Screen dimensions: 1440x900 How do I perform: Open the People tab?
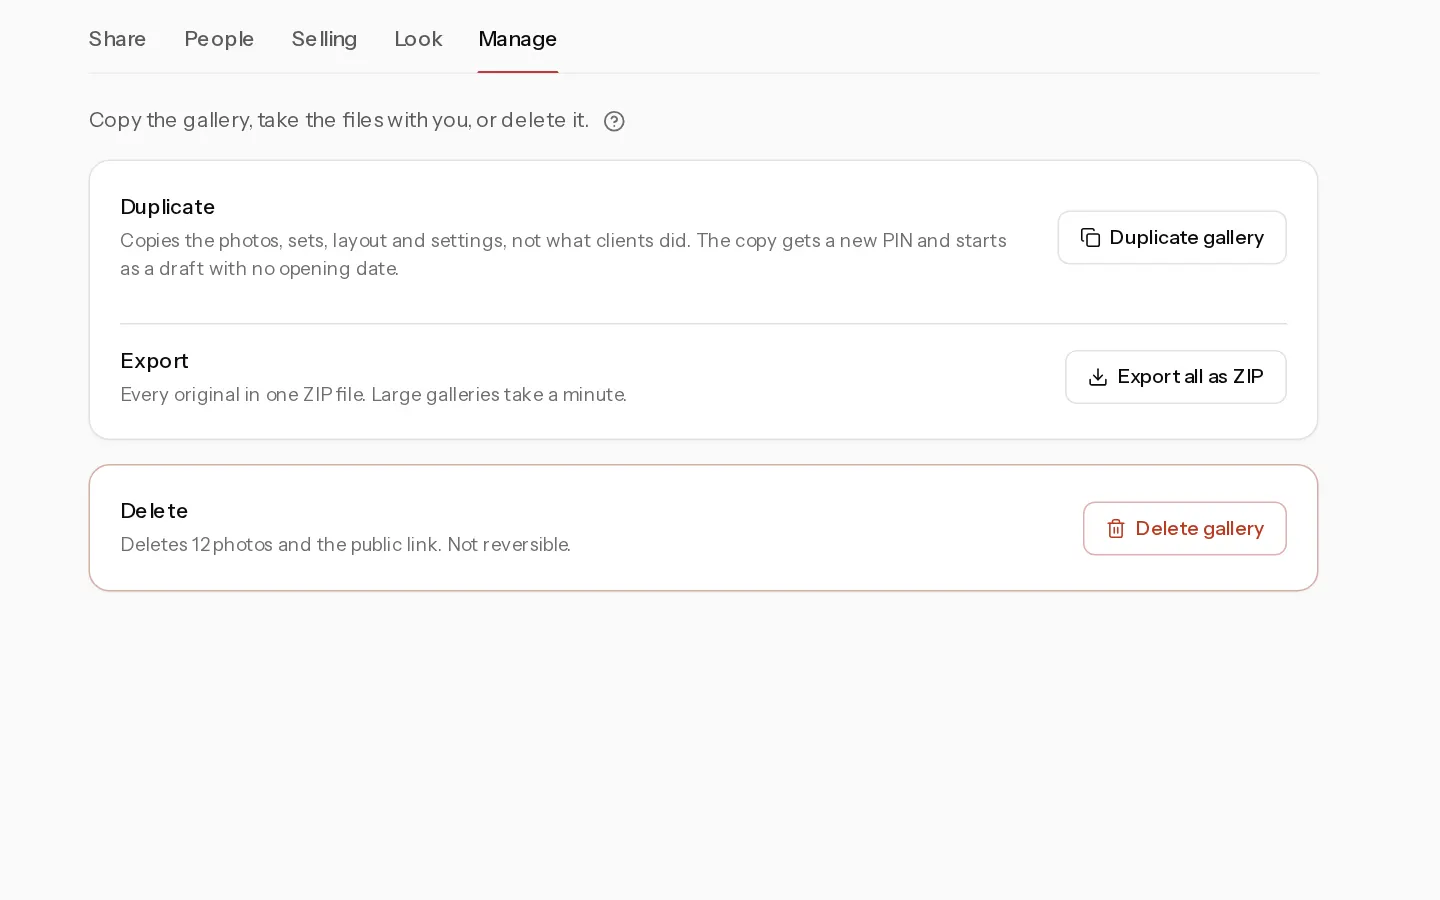[219, 39]
